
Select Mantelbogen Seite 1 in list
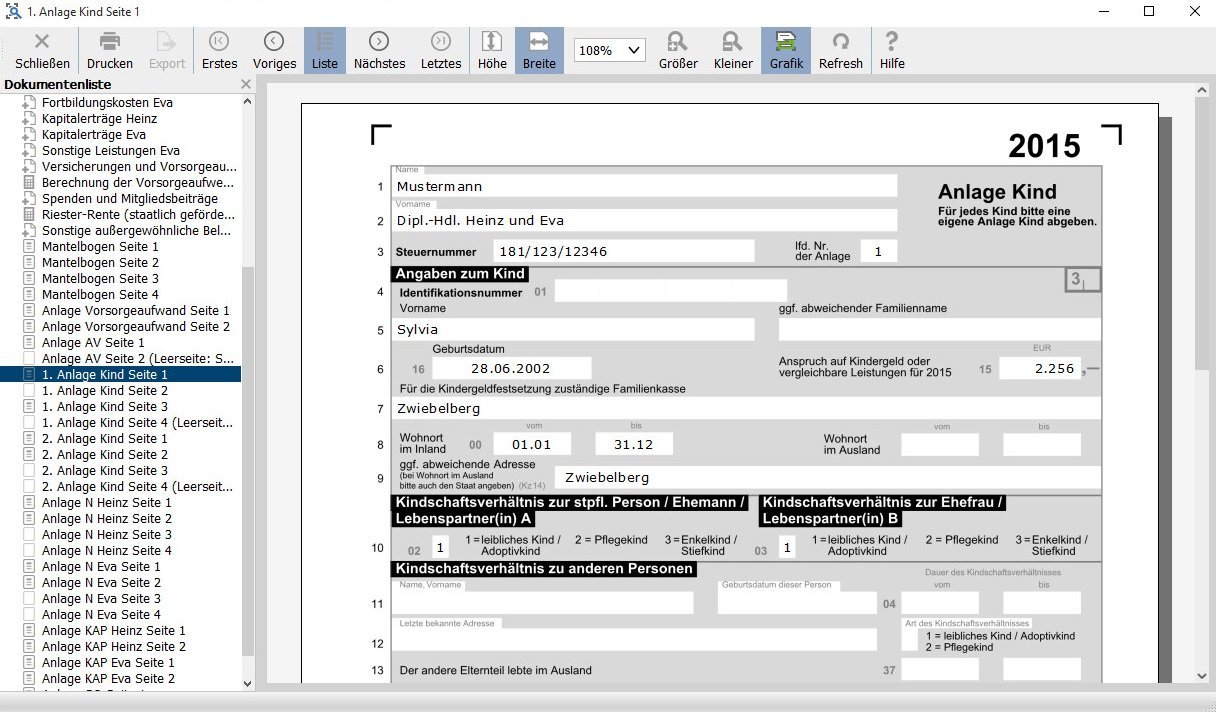pos(100,246)
